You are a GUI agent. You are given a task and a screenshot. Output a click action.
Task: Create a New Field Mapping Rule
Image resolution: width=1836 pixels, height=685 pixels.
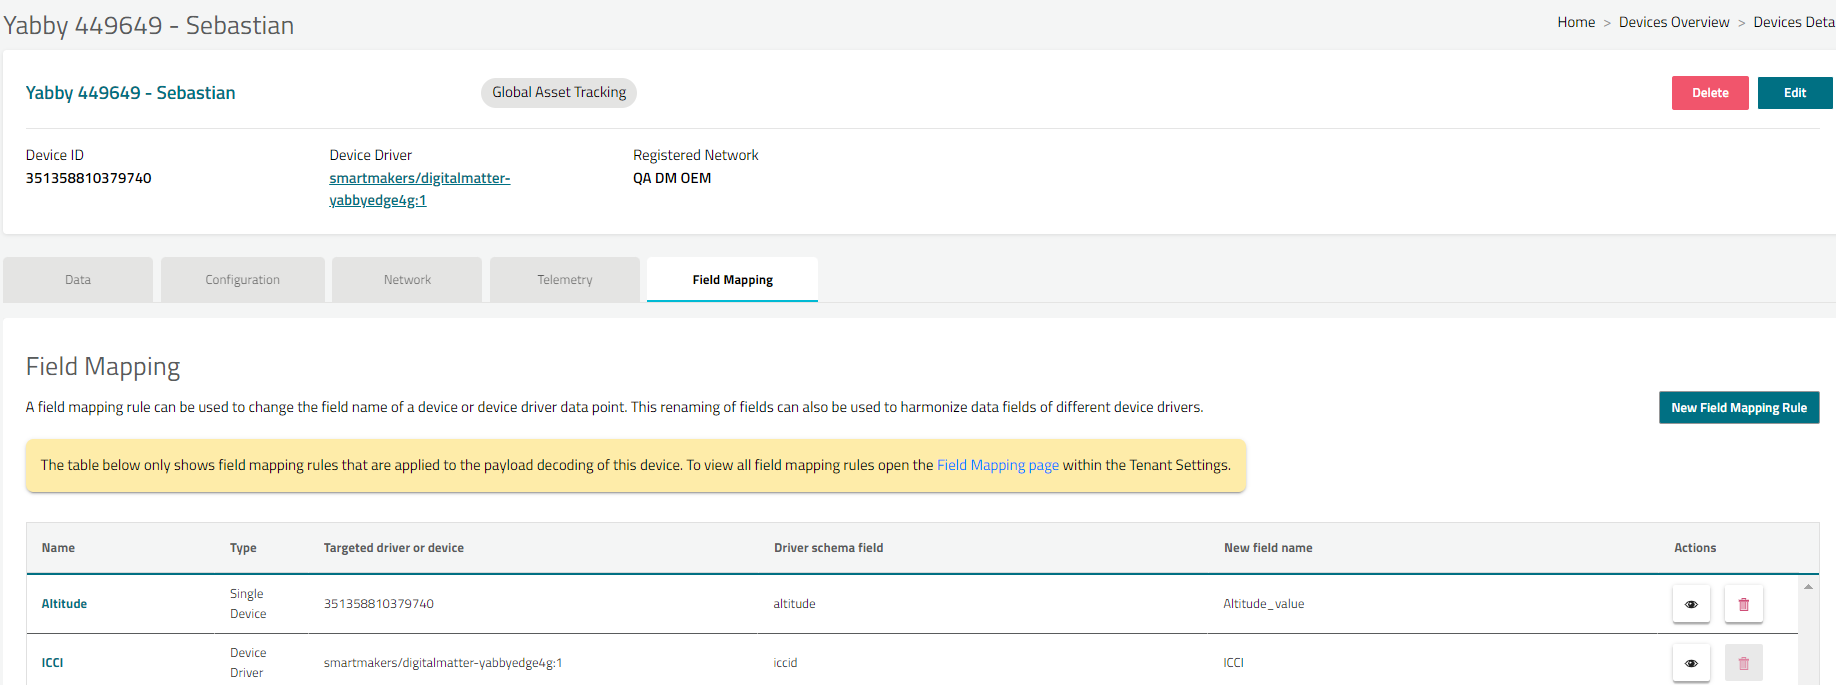1738,408
